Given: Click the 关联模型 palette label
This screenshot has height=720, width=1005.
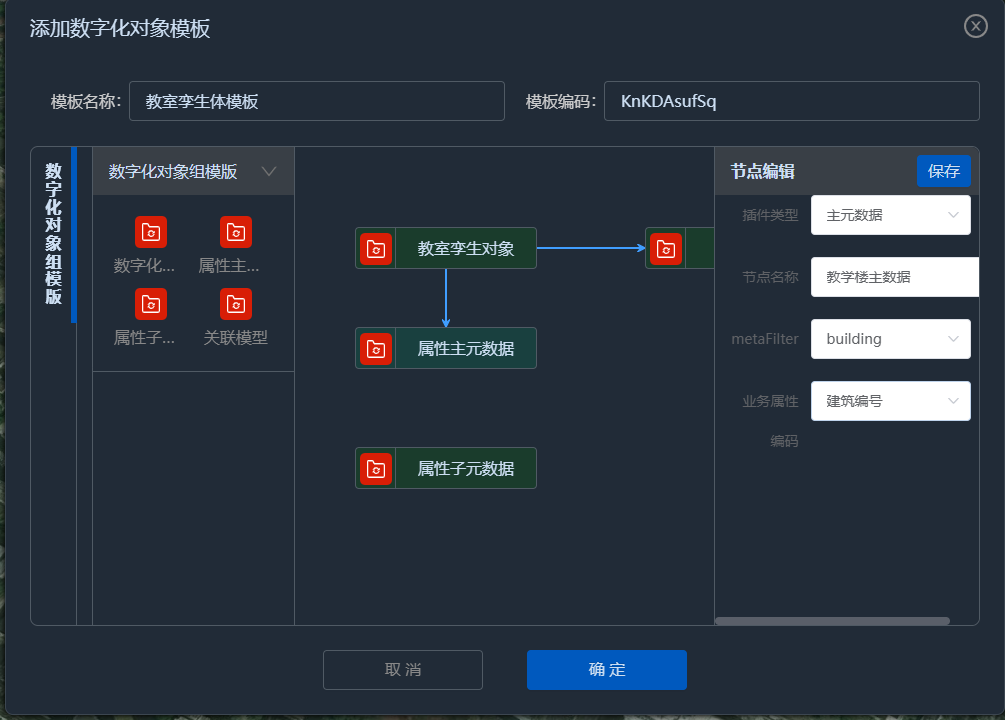Looking at the screenshot, I should [x=235, y=337].
